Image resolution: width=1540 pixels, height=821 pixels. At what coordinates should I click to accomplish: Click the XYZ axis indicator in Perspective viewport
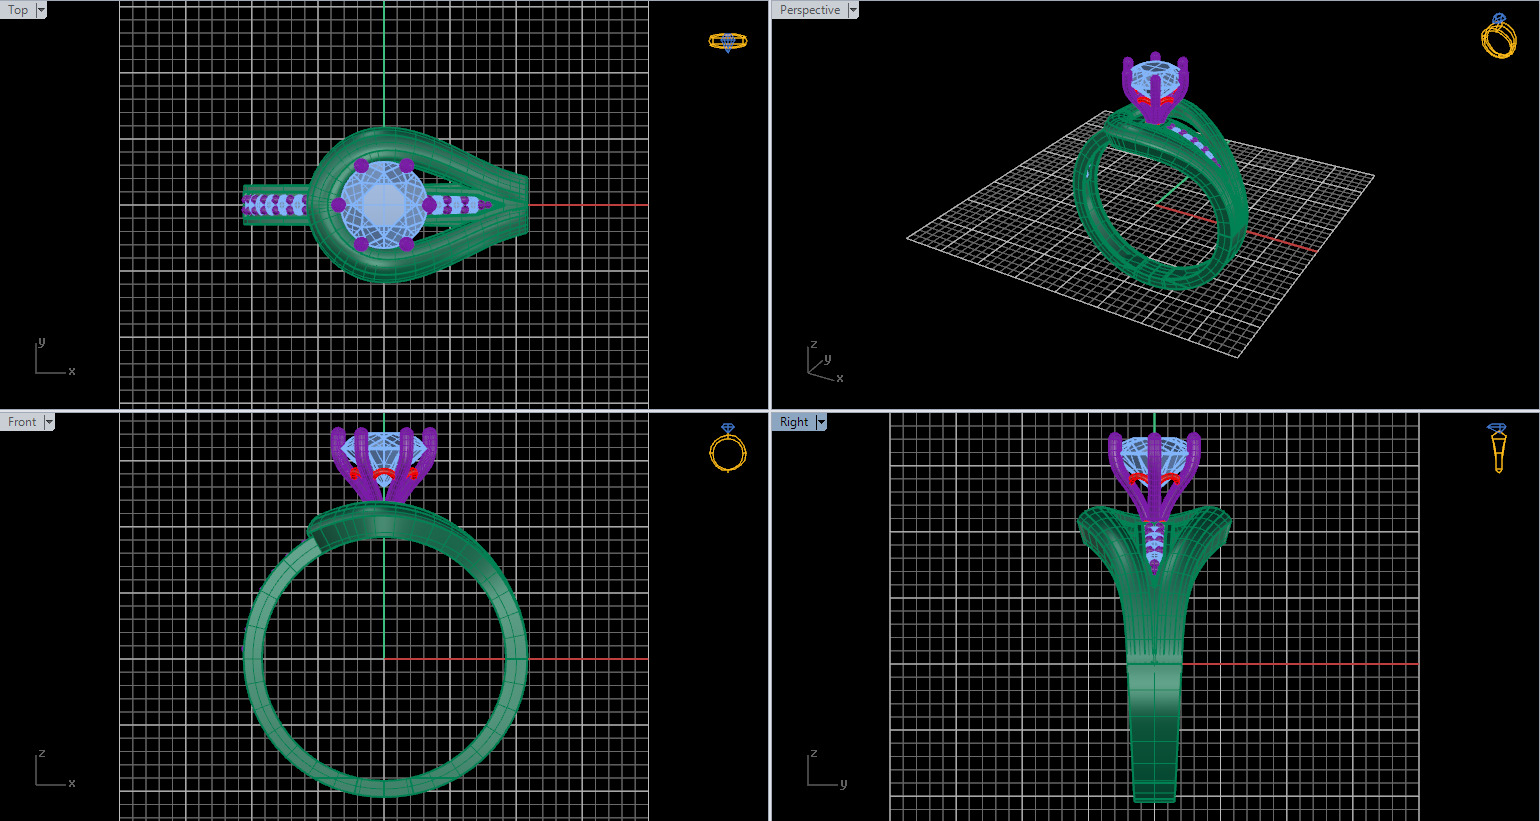pos(826,362)
